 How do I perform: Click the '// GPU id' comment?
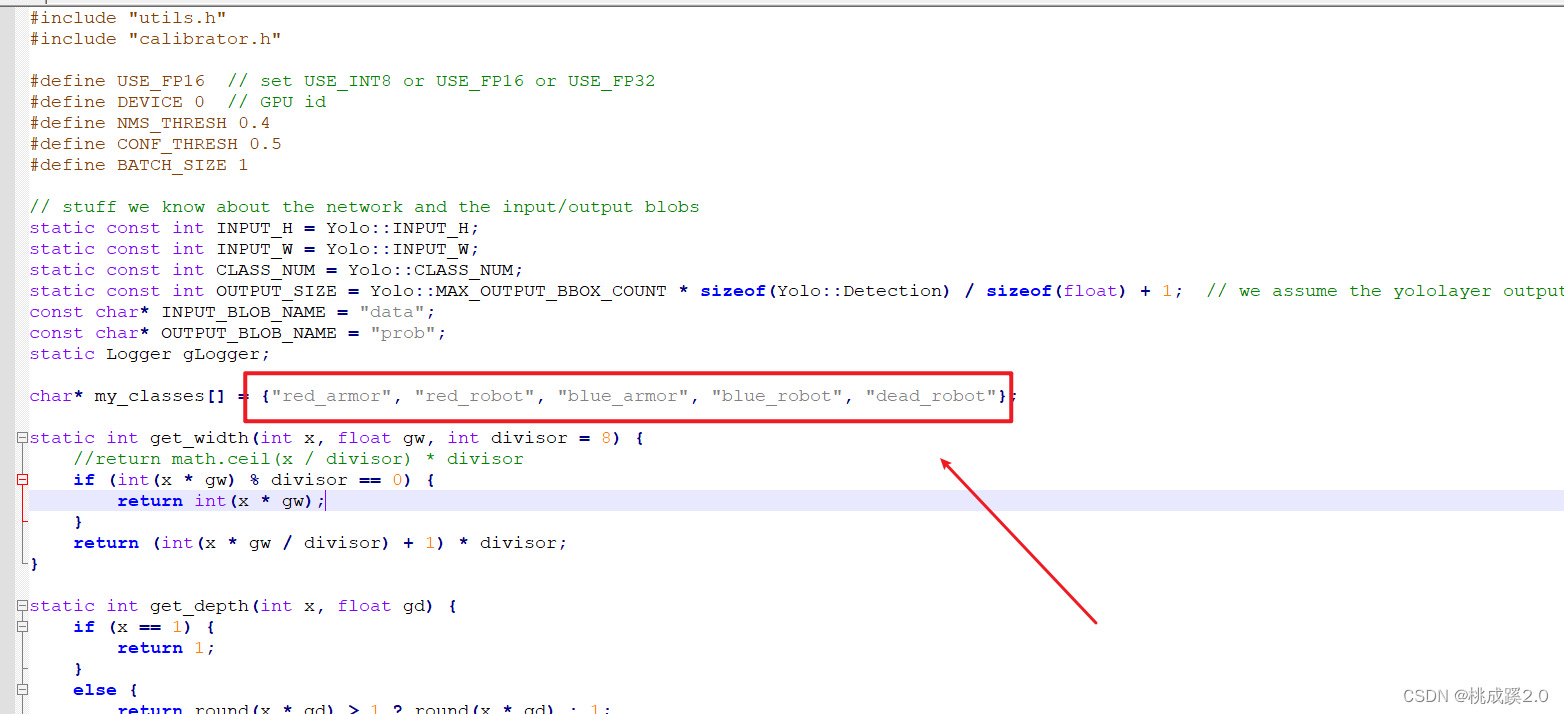pyautogui.click(x=277, y=102)
